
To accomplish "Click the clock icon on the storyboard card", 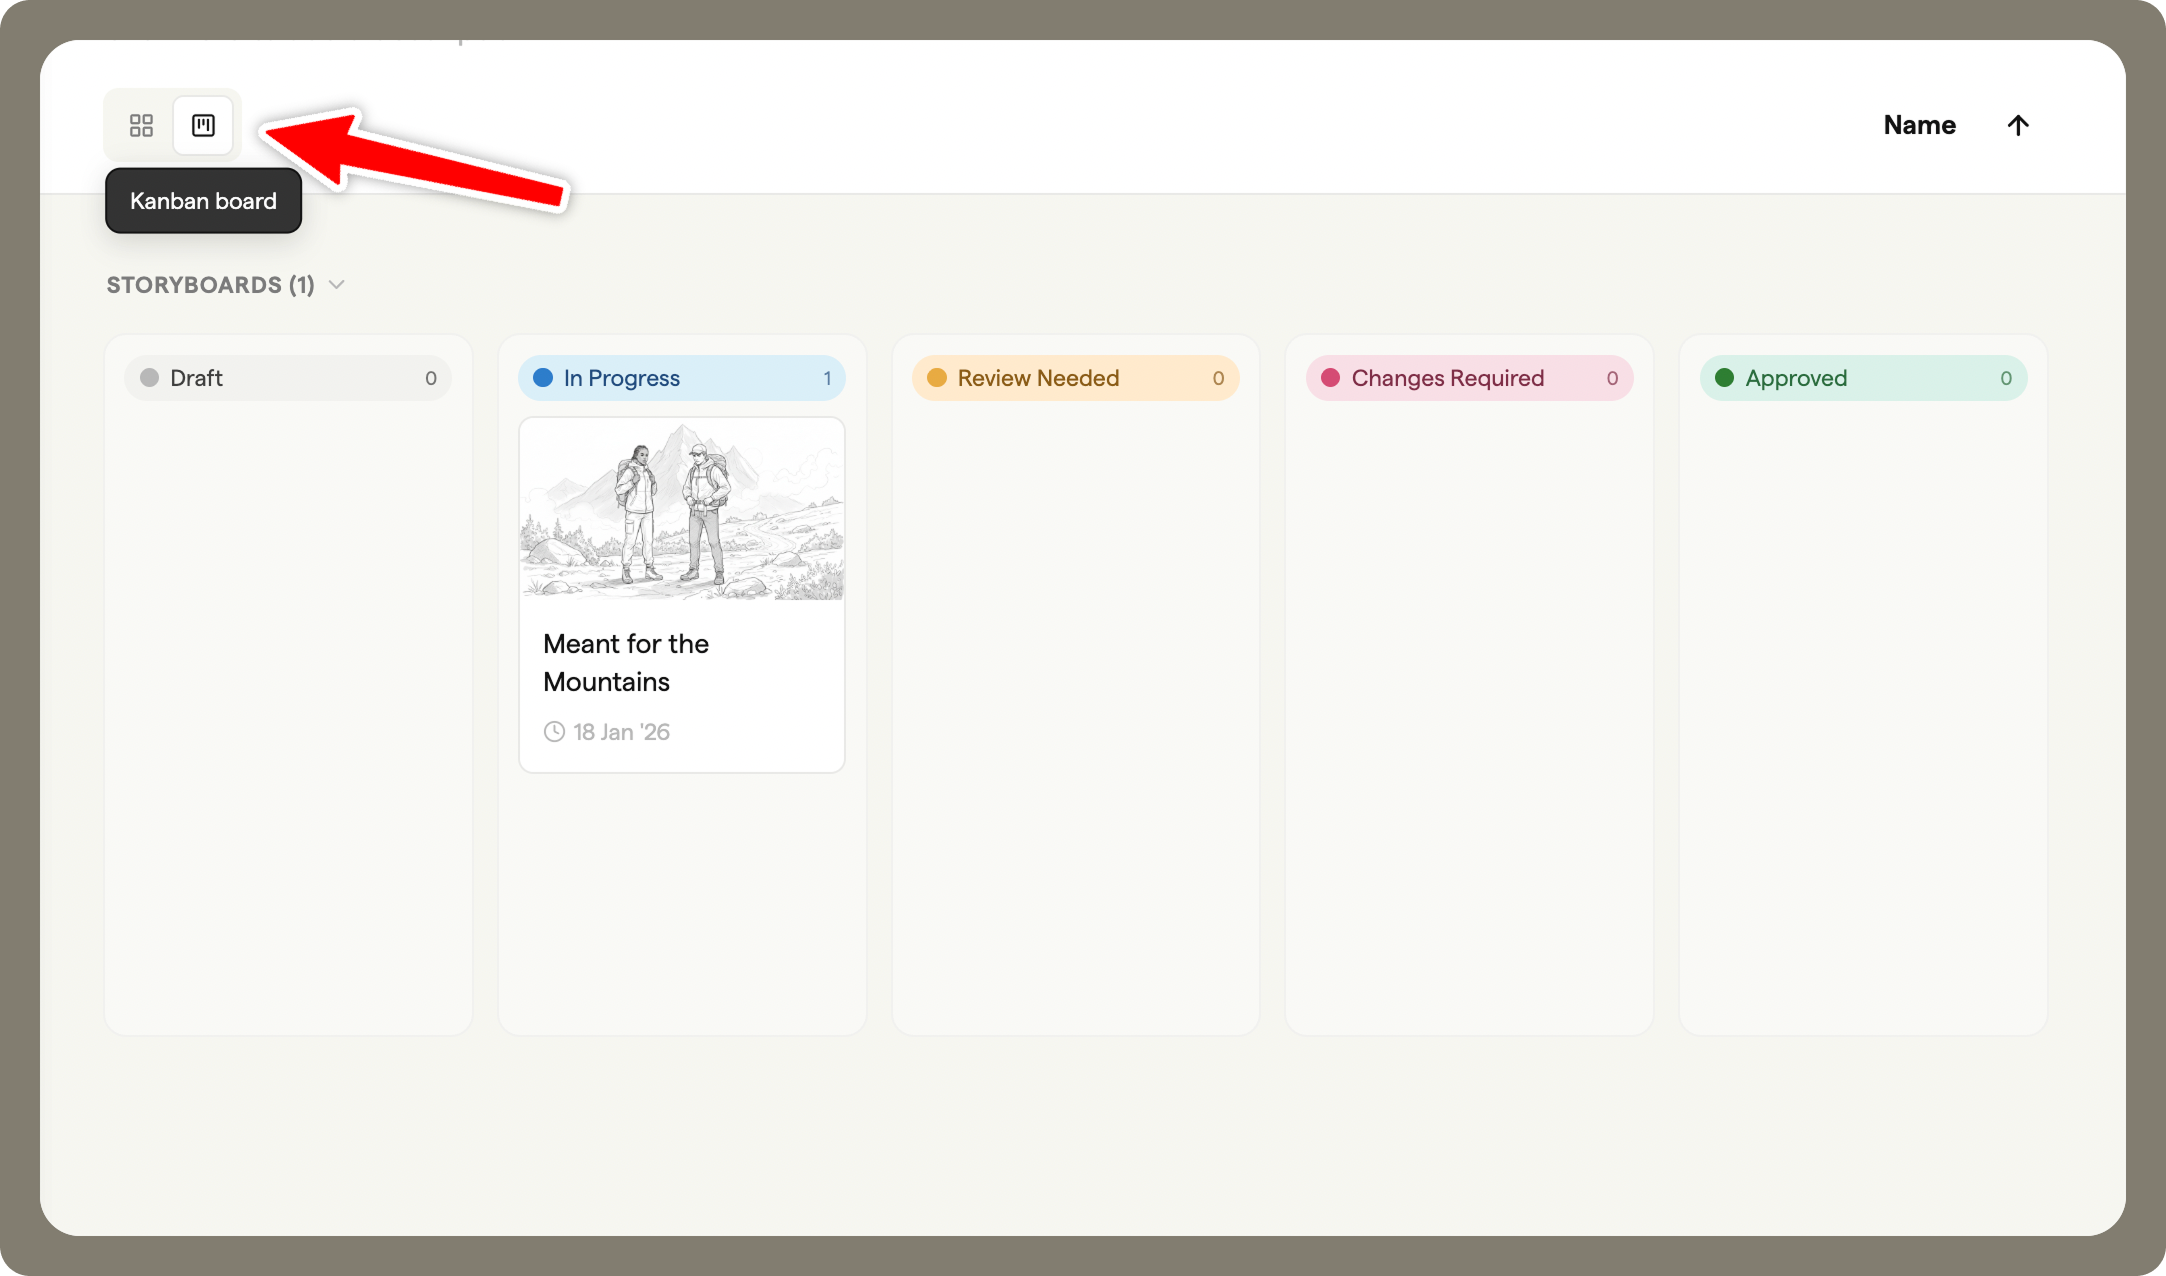I will (554, 731).
